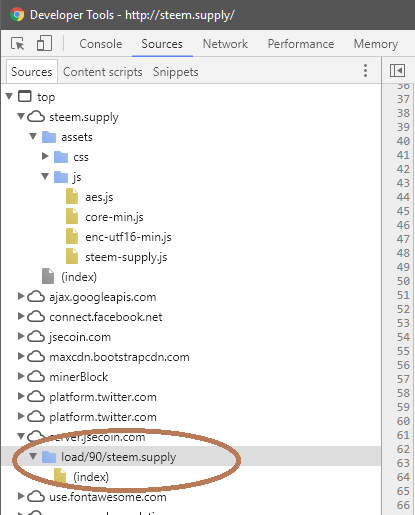Toggle the device toolbar icon

coord(44,43)
